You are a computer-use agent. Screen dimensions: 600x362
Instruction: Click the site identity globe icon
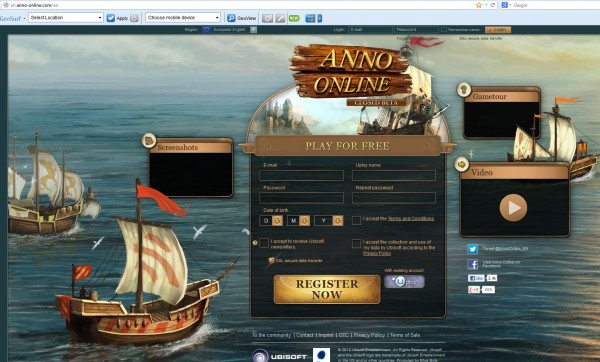tap(6, 5)
